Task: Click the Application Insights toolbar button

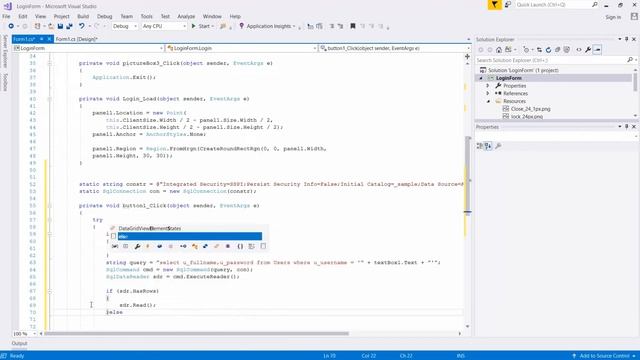Action: click(267, 26)
